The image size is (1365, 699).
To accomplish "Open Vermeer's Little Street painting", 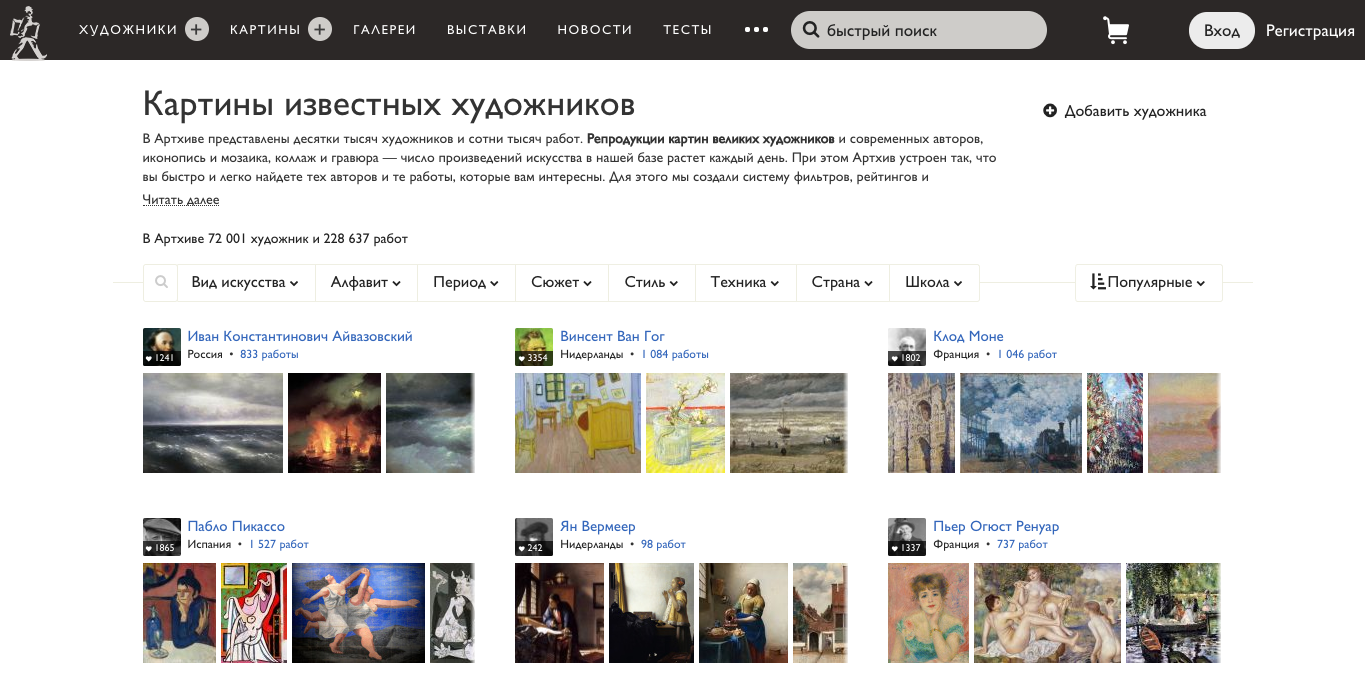I will (820, 613).
